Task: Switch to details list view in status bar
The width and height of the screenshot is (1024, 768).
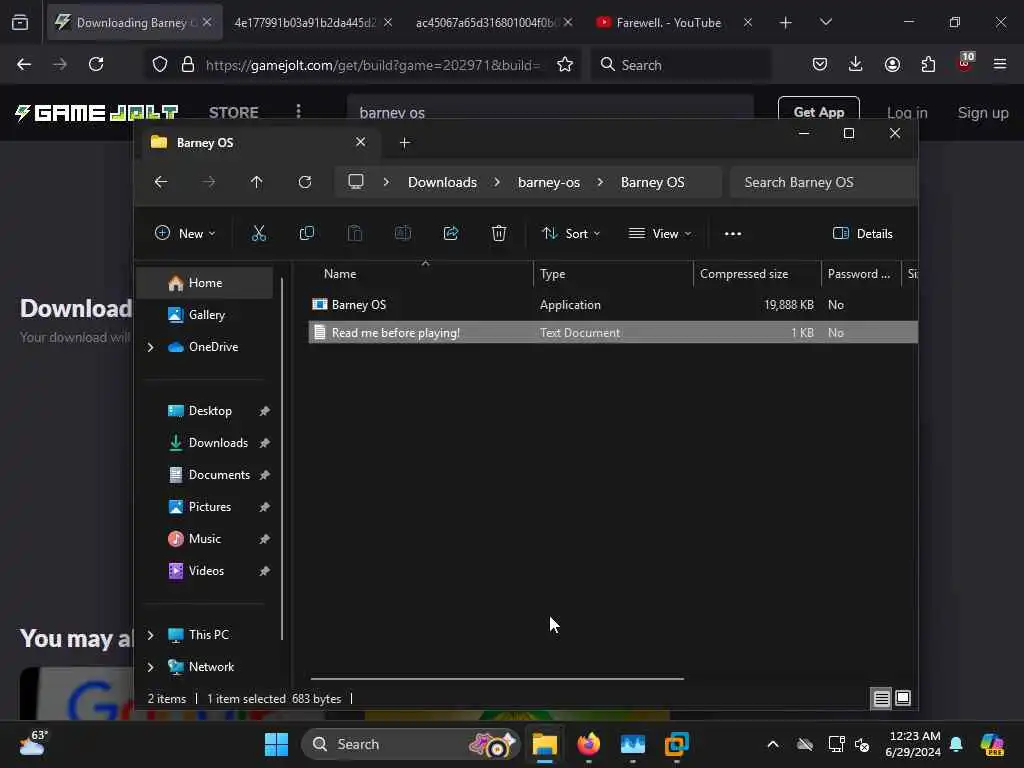Action: (x=881, y=699)
